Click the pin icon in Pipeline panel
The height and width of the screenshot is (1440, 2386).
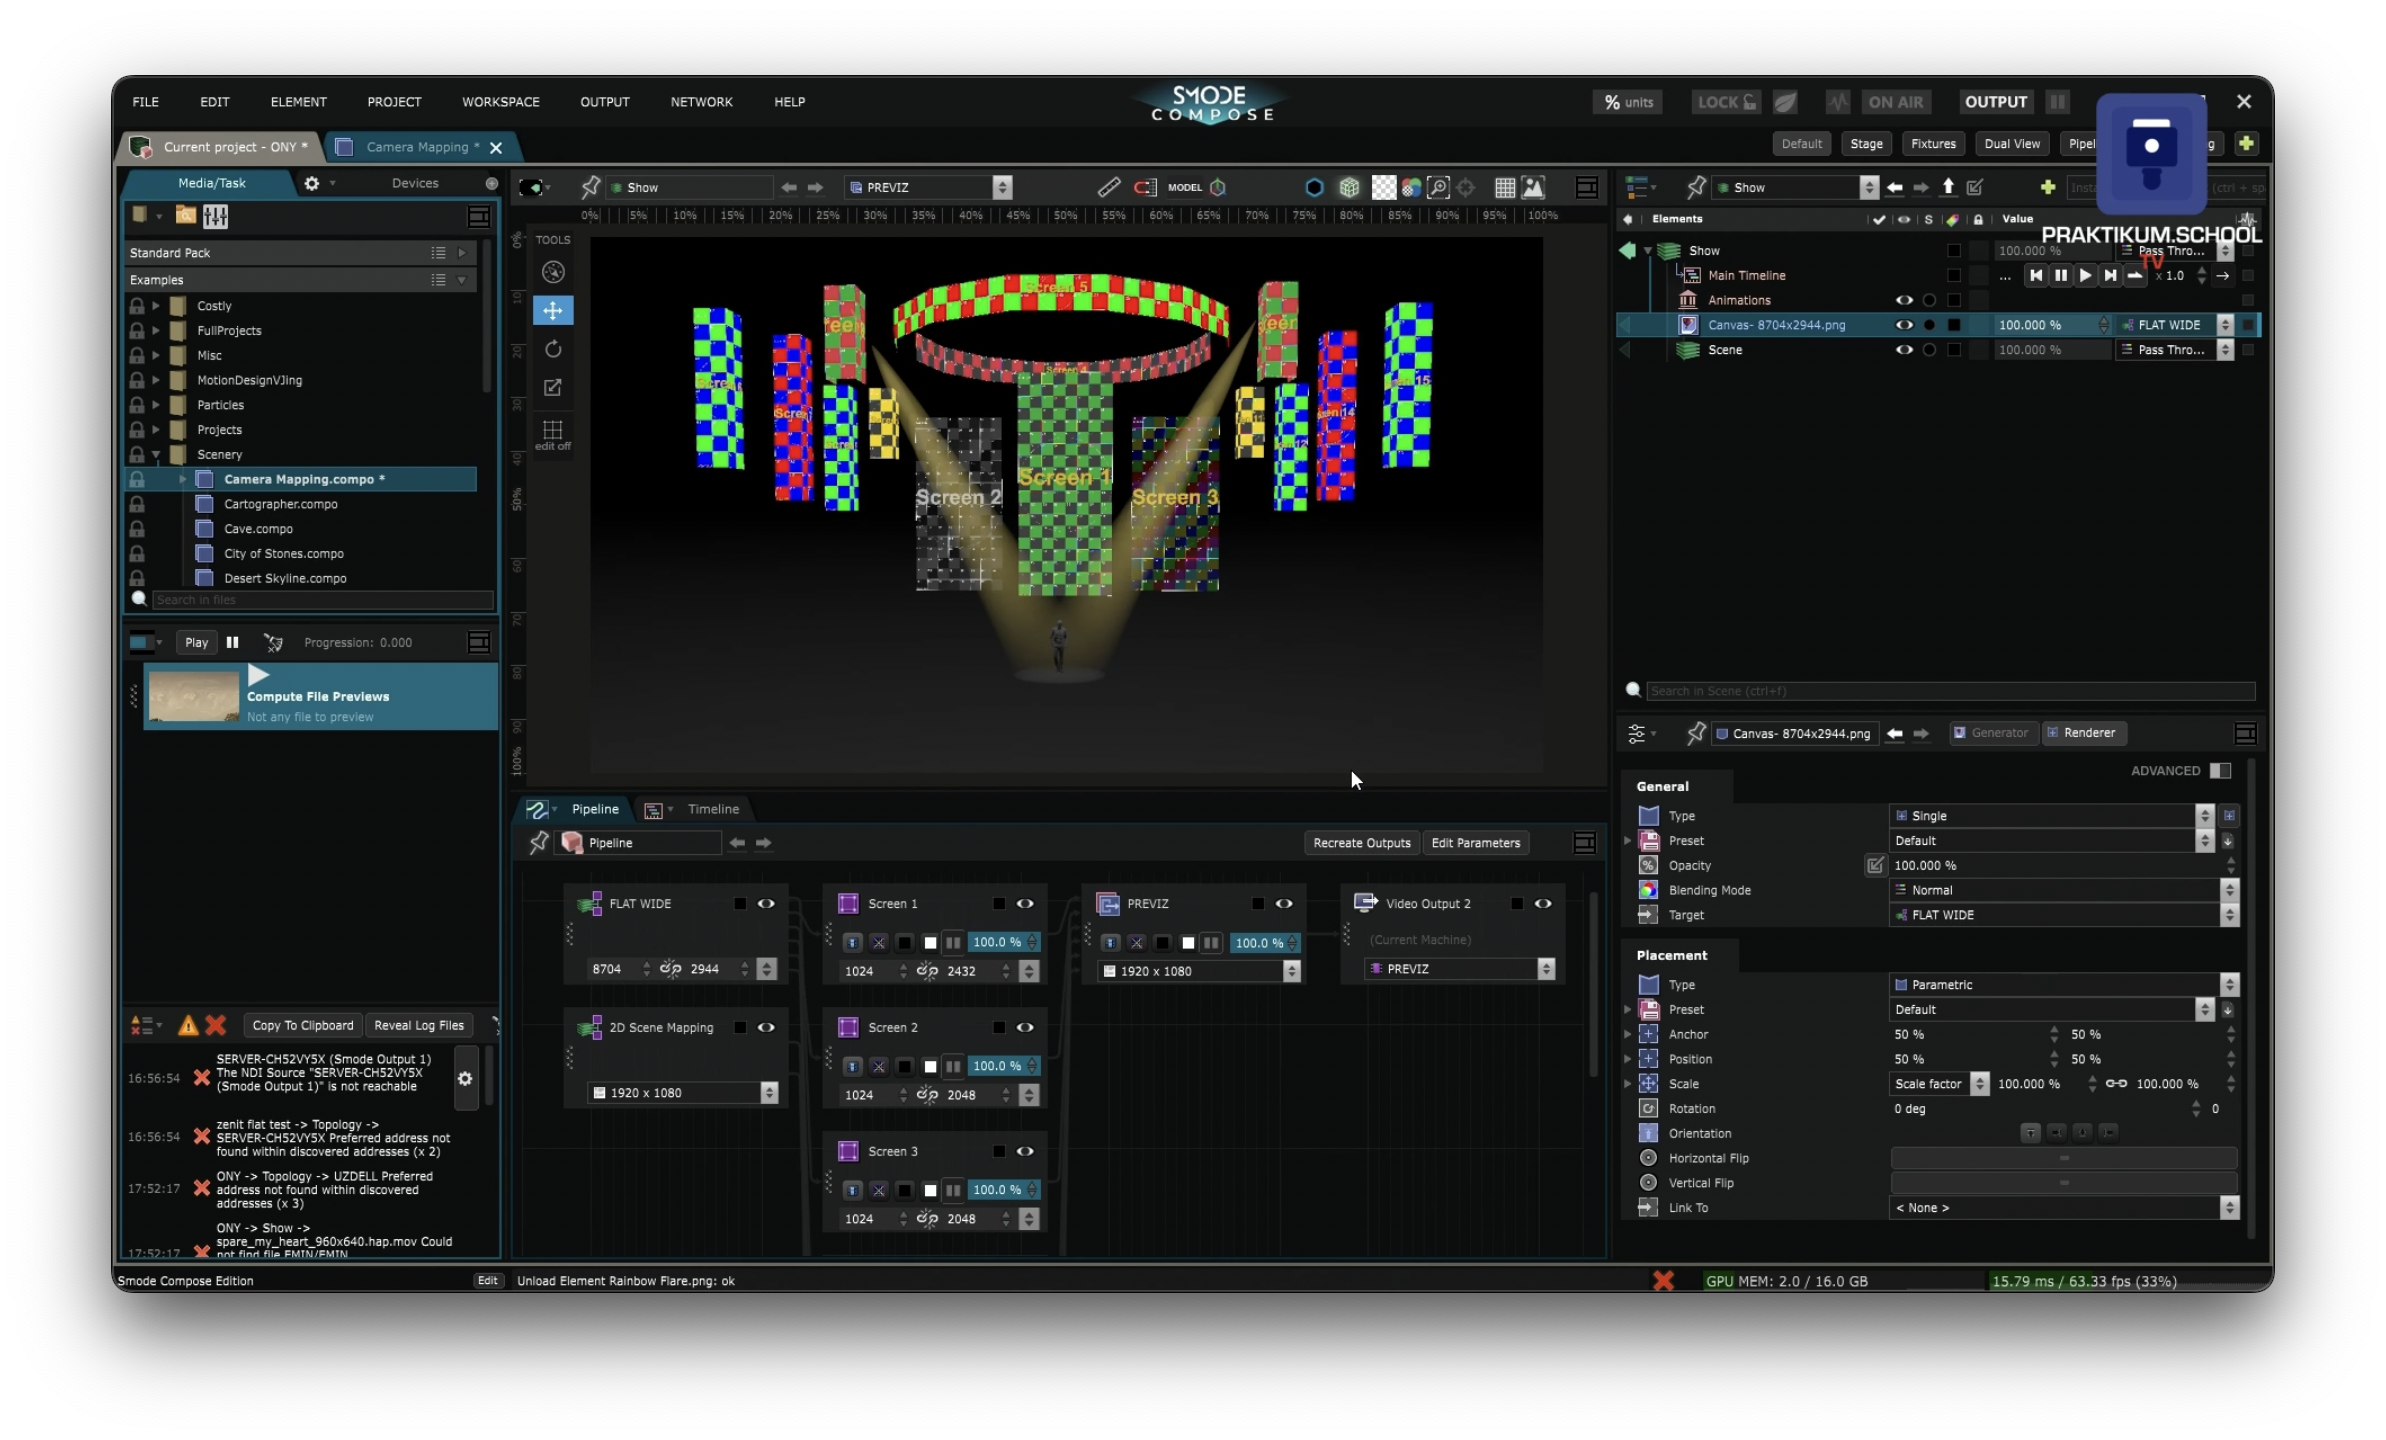click(538, 843)
